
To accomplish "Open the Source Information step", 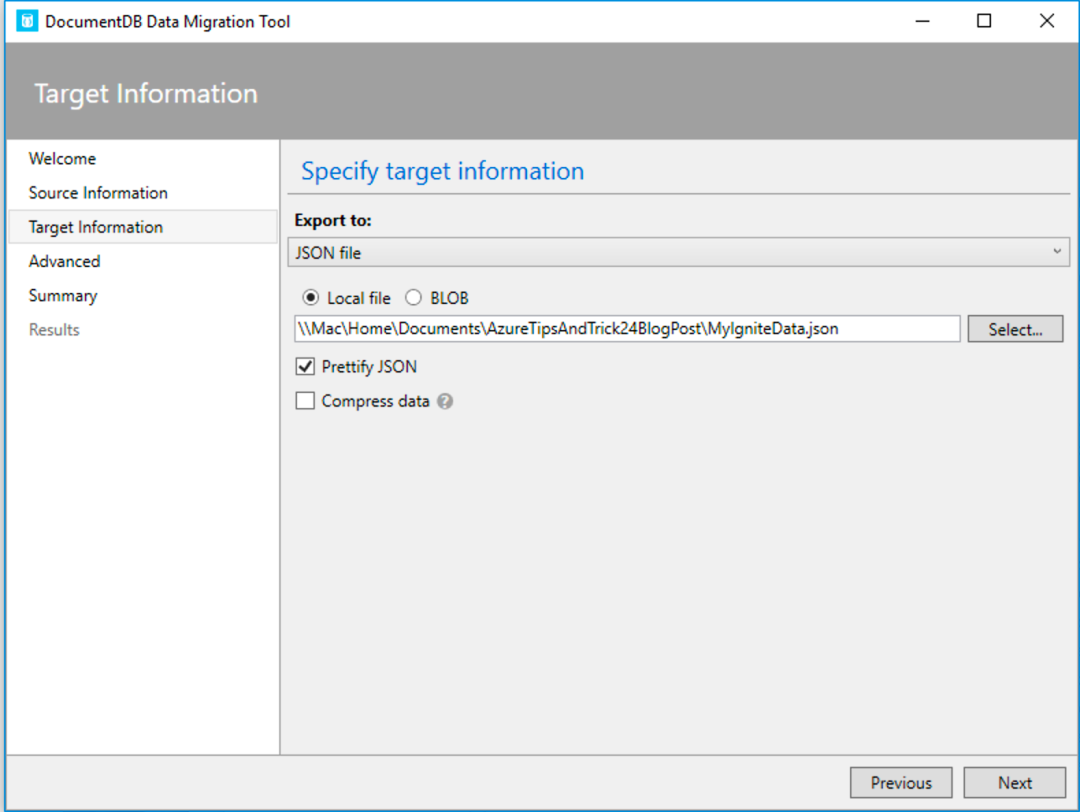I will tap(98, 193).
